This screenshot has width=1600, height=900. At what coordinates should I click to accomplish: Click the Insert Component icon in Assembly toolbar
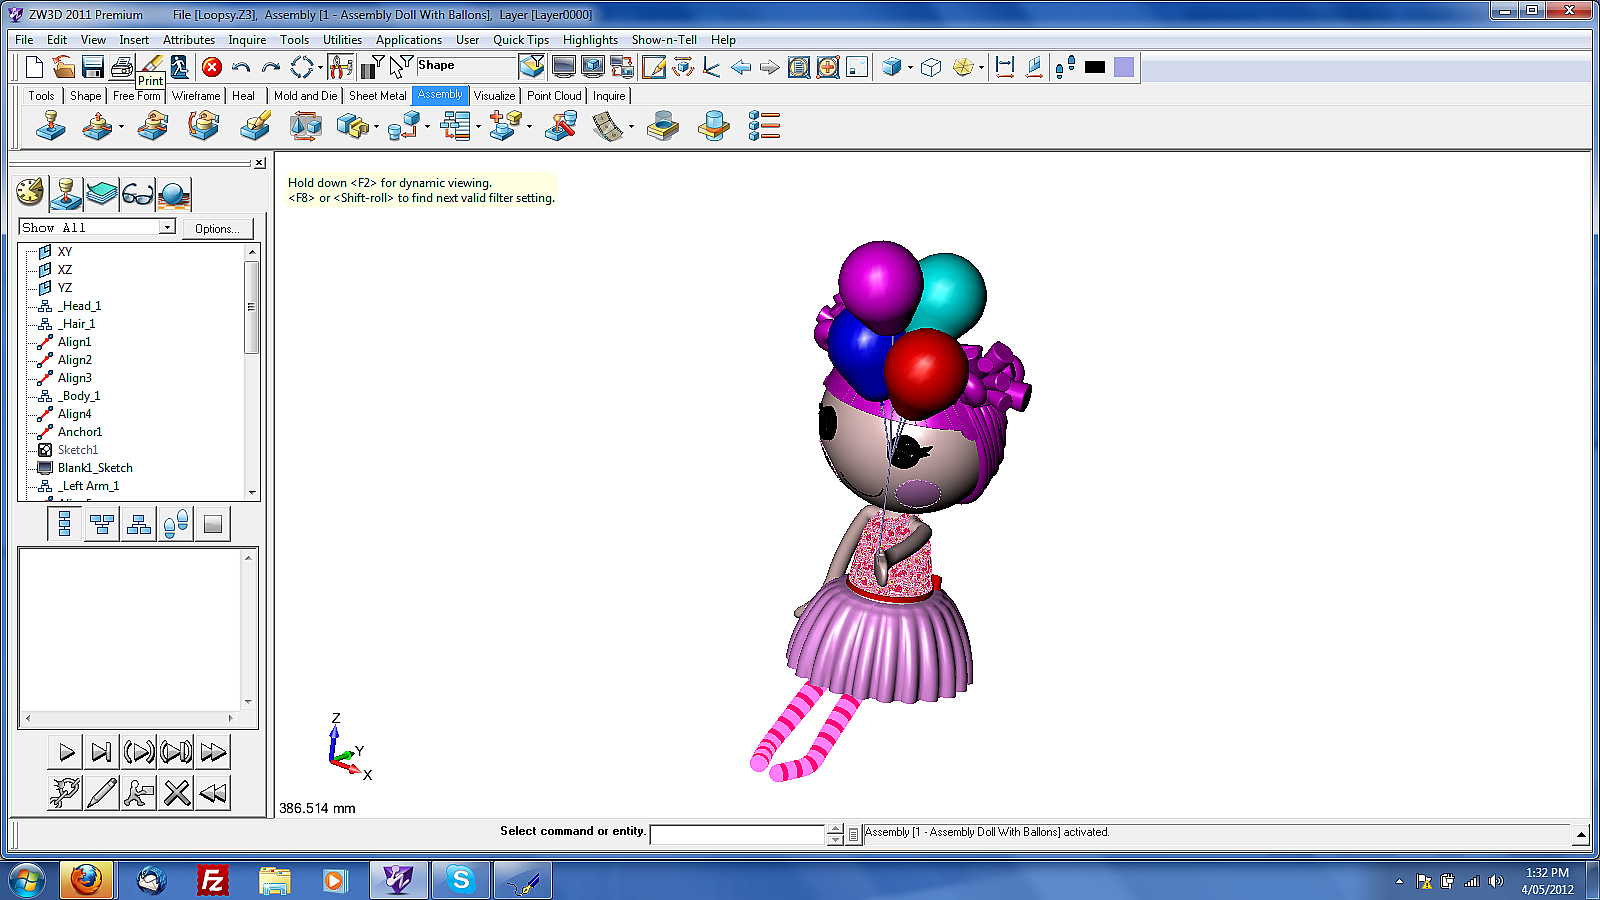(x=50, y=126)
